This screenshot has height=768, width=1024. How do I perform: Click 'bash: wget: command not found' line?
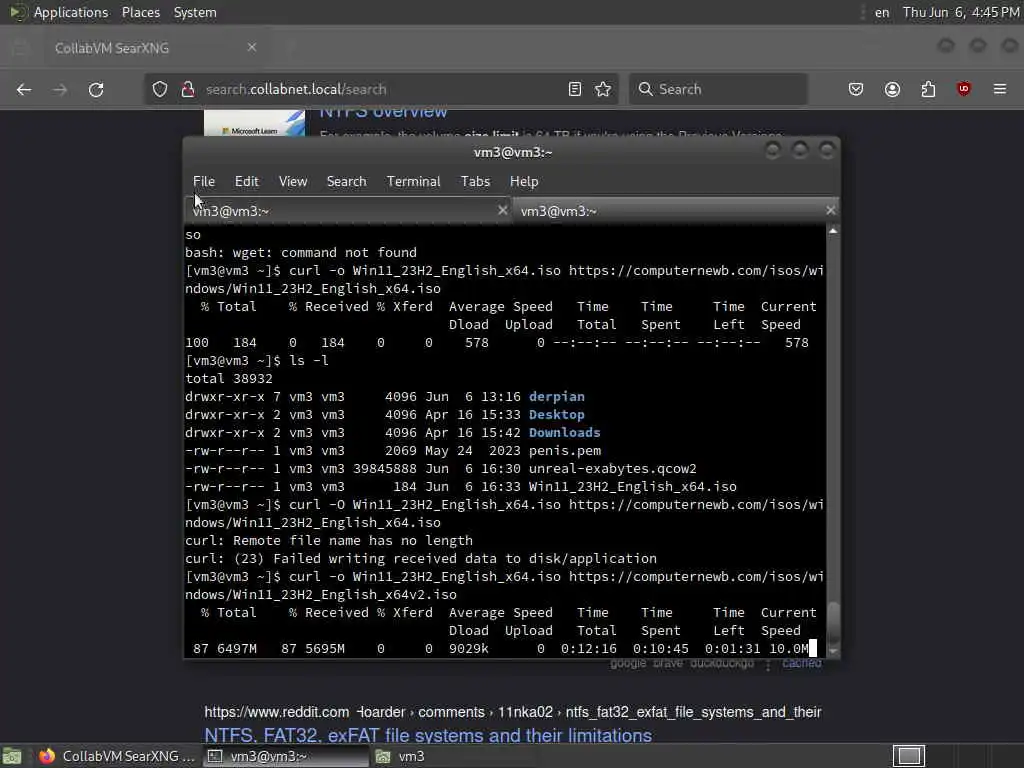pyautogui.click(x=300, y=253)
